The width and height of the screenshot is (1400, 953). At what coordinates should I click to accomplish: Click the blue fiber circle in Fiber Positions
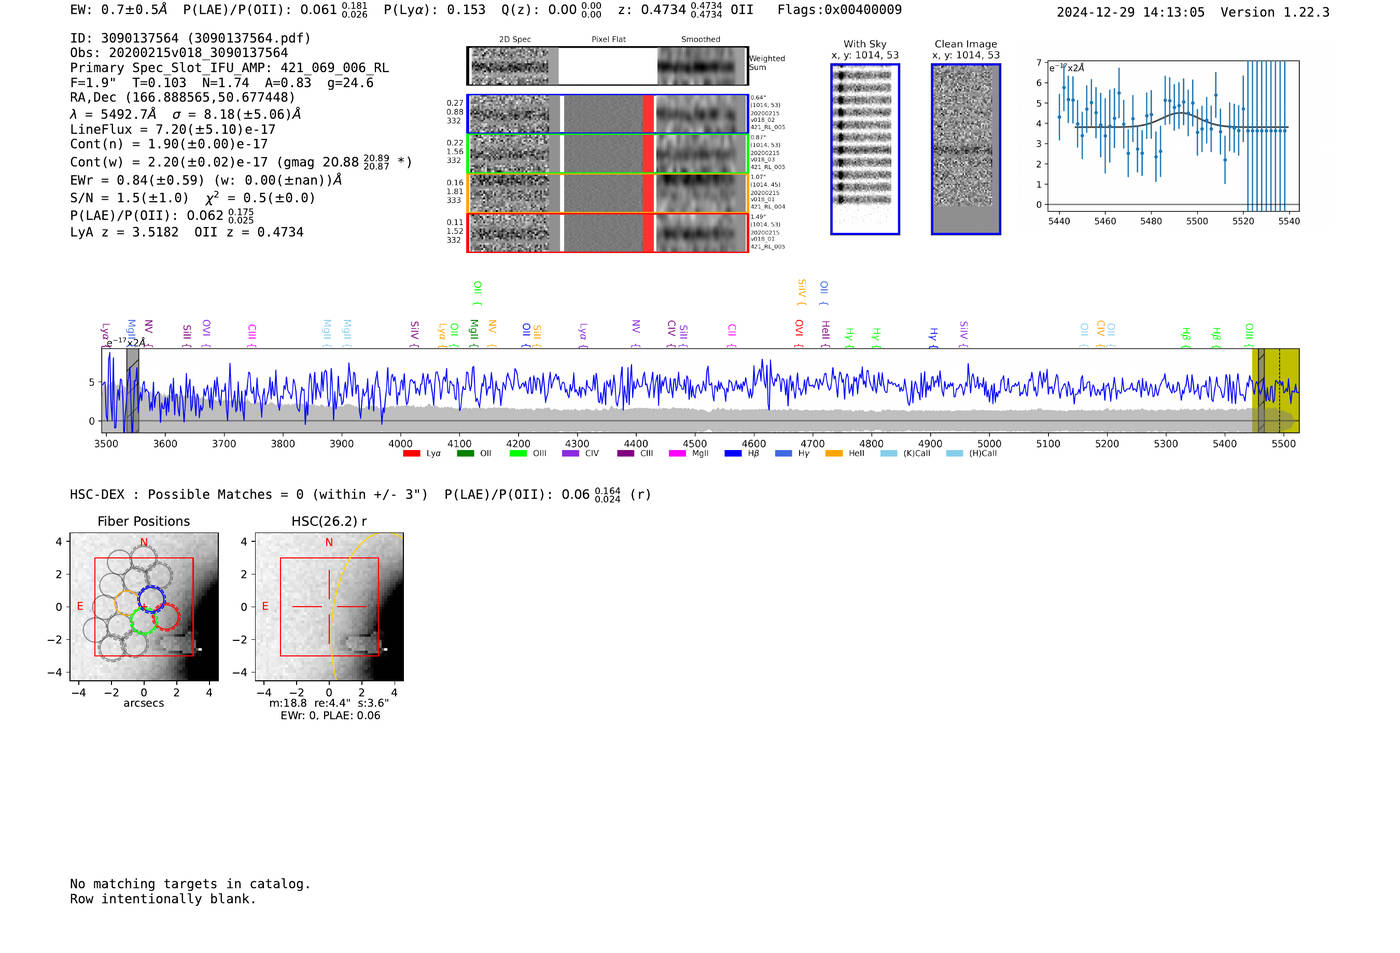pyautogui.click(x=152, y=599)
